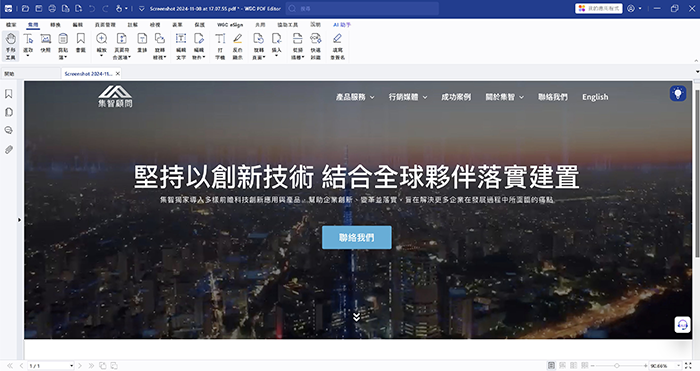This screenshot has width=700, height=371.
Task: Click the lightbulb icon on the page
Action: coord(678,93)
